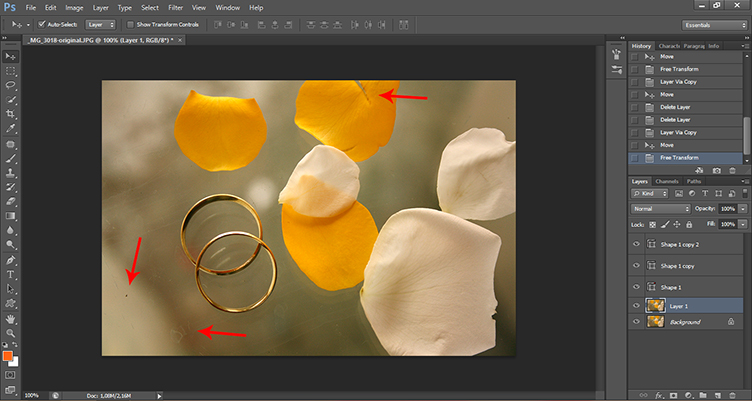Select the Lasso tool

[11, 86]
